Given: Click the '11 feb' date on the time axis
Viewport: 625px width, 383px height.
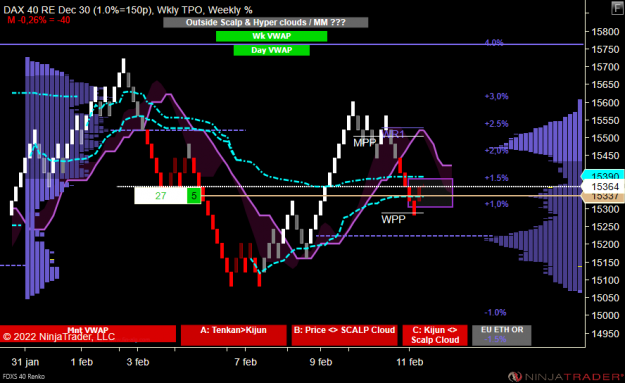Looking at the screenshot, I should coord(410,362).
